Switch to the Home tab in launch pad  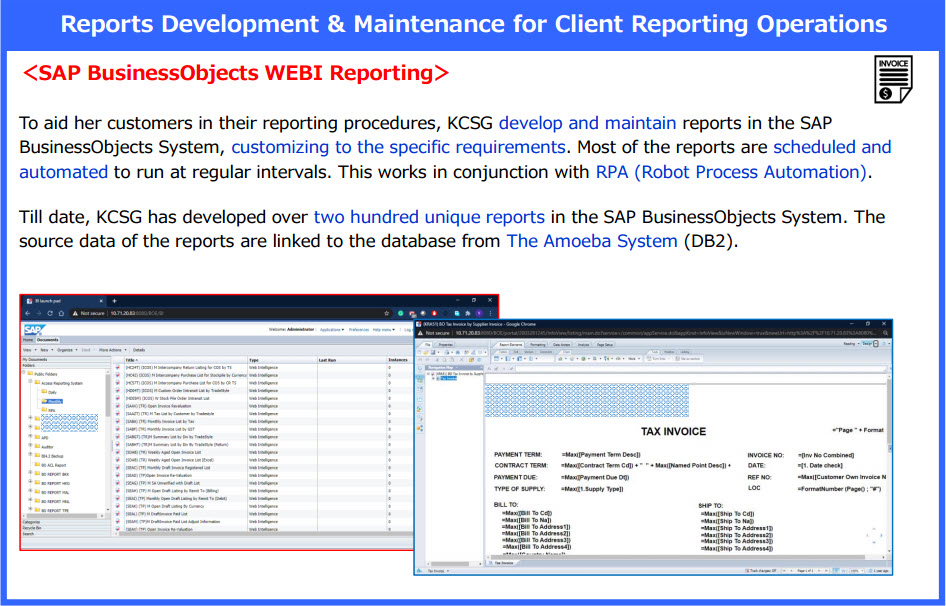pos(28,340)
